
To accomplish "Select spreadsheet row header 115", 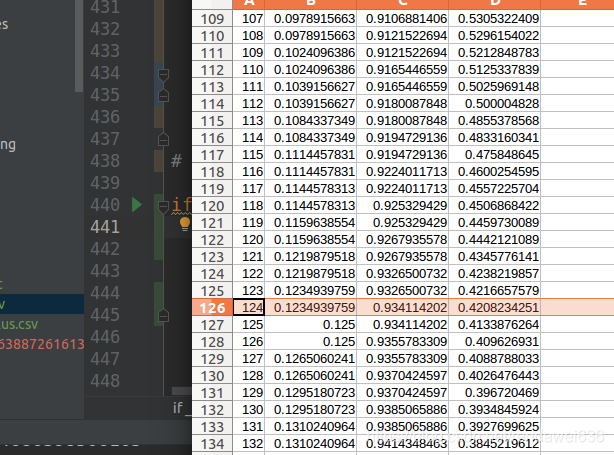I will [x=212, y=121].
